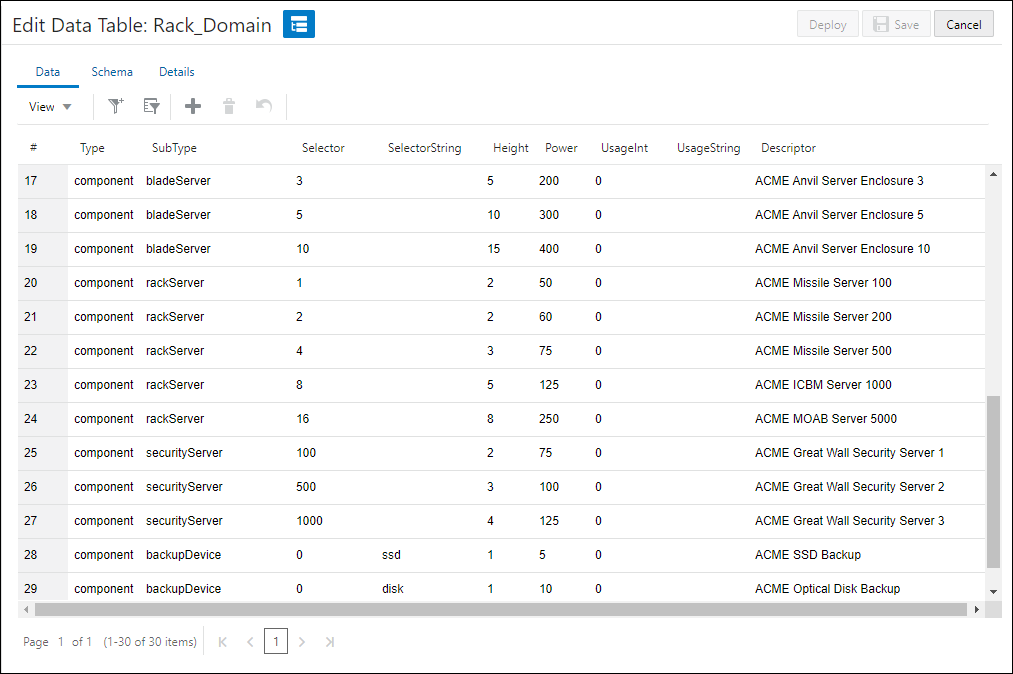
Task: Click the Cancel button
Action: coord(963,23)
